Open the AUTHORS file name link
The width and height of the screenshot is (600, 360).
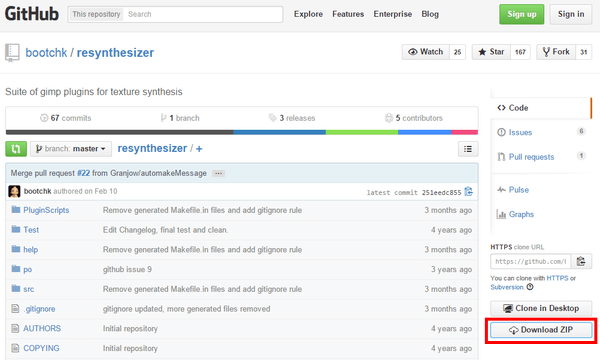[x=42, y=329]
